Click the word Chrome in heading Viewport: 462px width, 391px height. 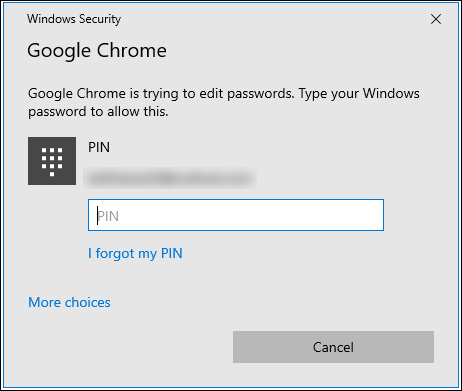(x=132, y=50)
